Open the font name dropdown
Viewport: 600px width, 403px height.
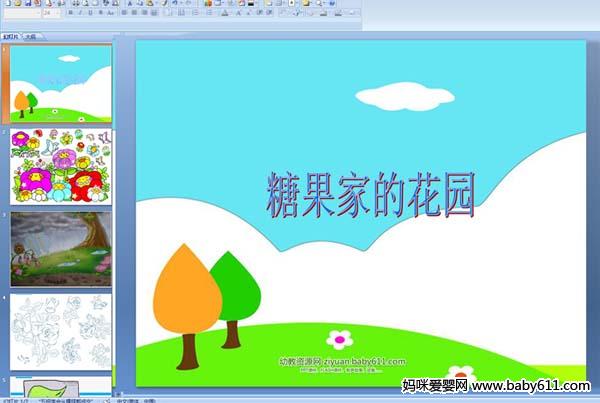coord(18,14)
